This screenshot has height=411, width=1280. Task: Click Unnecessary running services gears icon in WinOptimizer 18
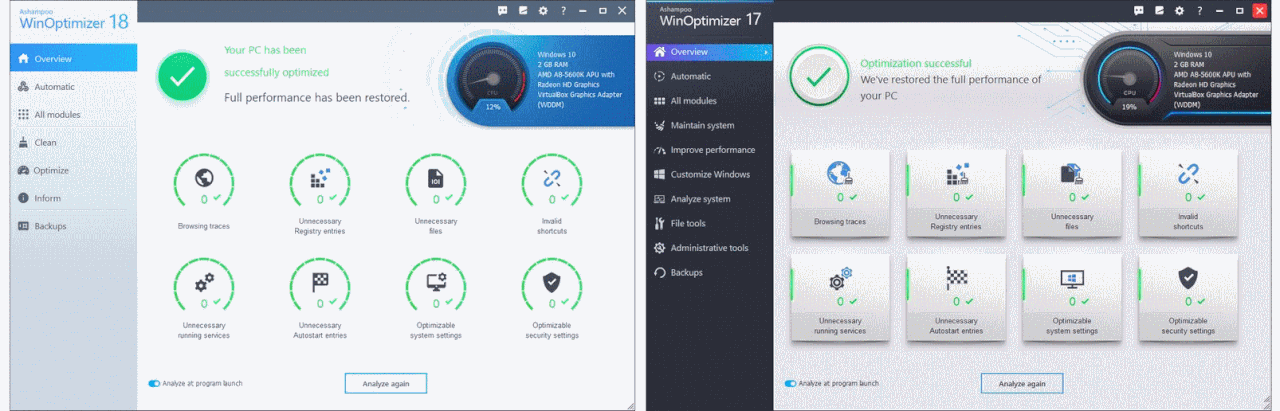coord(204,282)
